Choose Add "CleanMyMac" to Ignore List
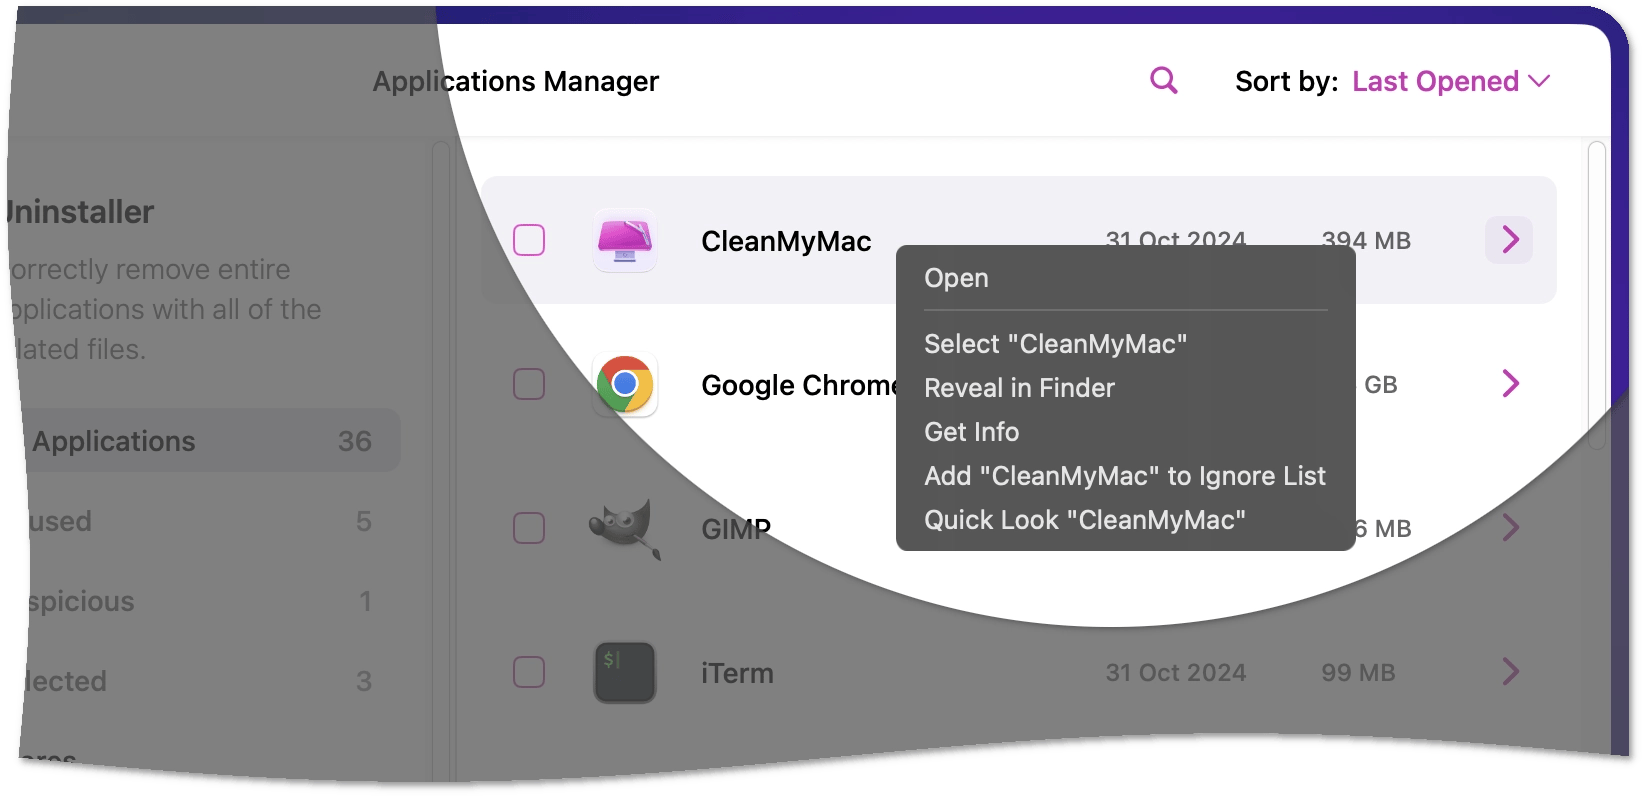 [x=1126, y=476]
